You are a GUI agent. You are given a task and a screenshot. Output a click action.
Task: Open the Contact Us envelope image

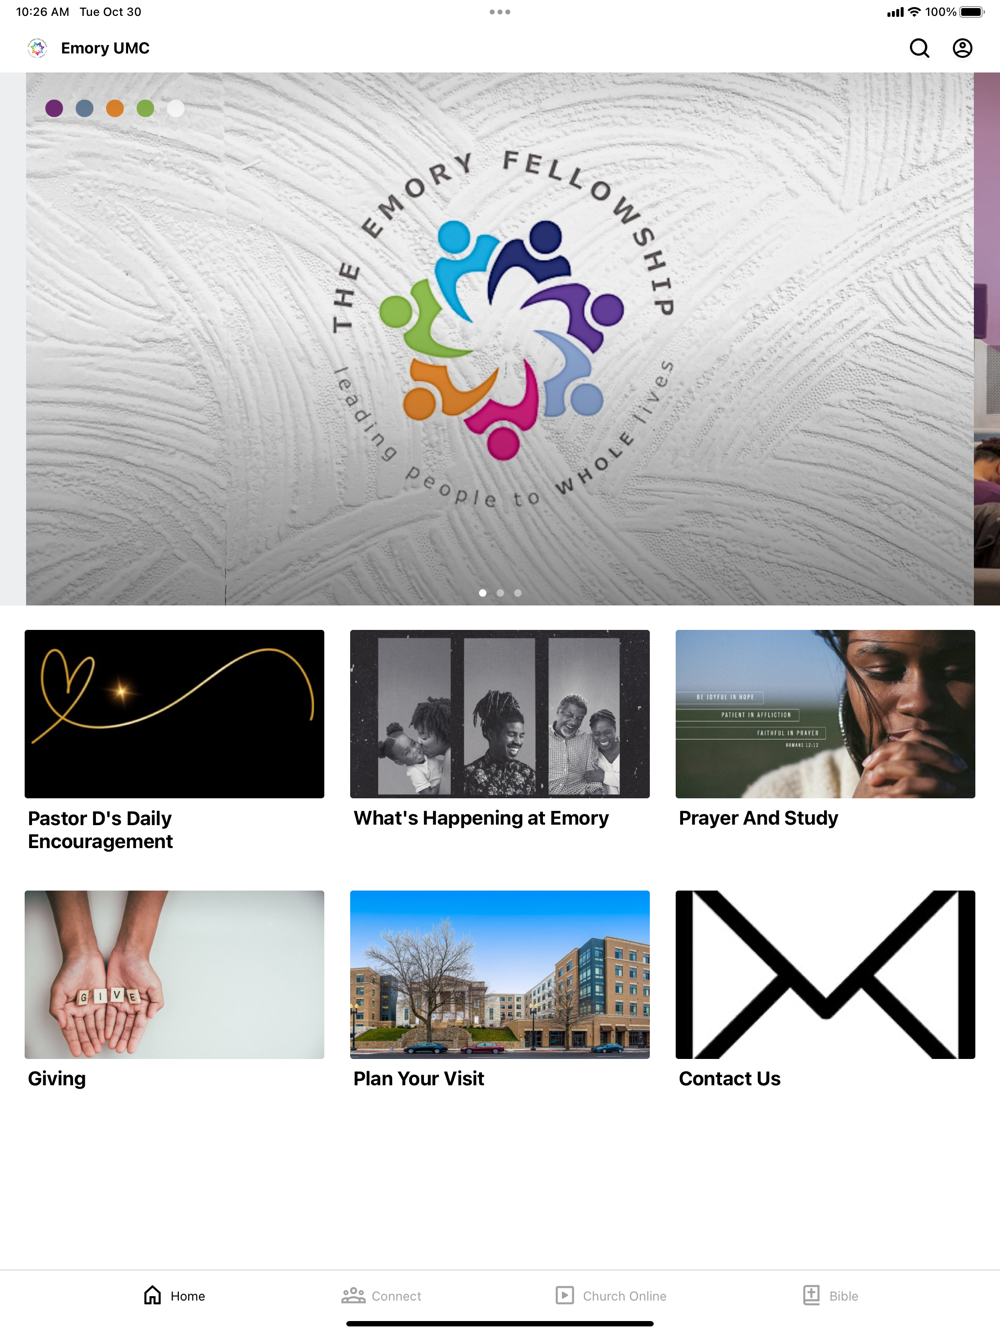(x=825, y=975)
